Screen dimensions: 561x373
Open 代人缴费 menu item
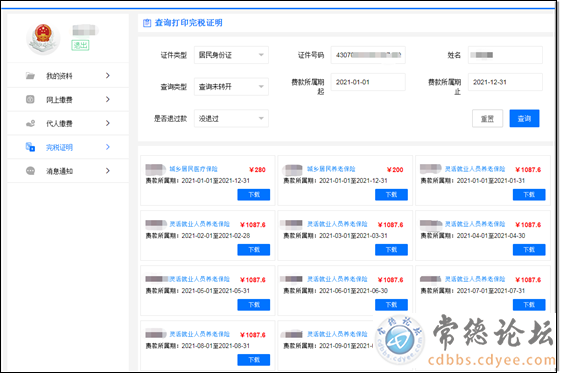pyautogui.click(x=68, y=123)
